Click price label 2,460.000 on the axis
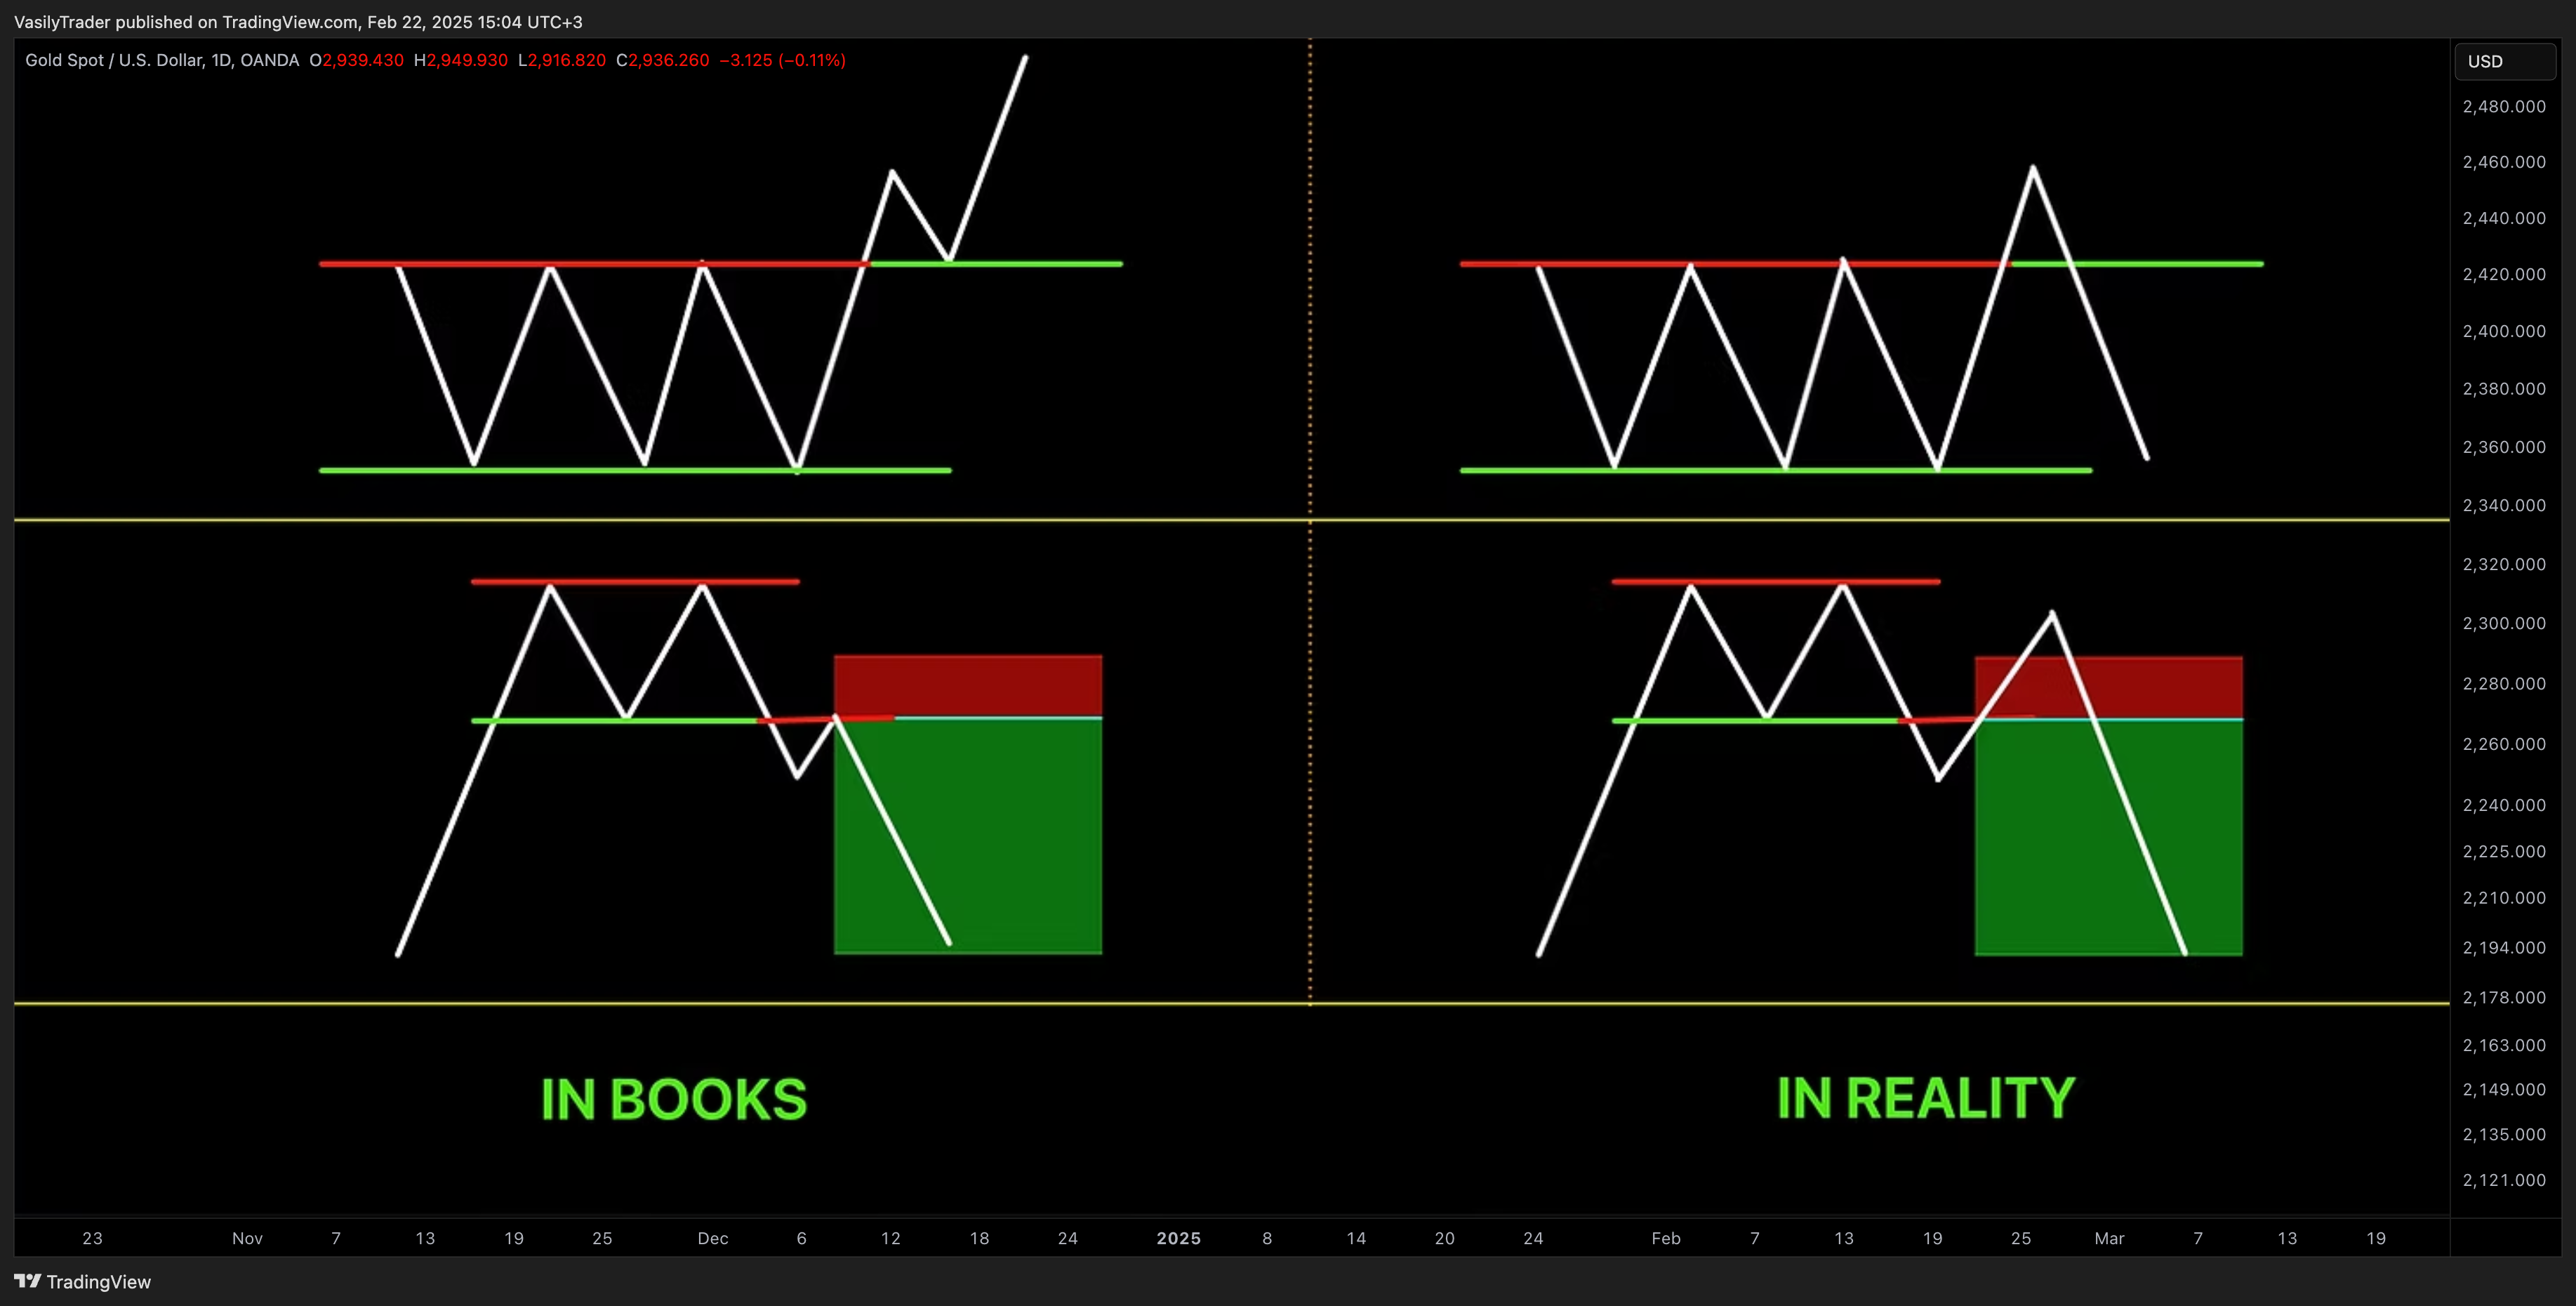 (2504, 161)
